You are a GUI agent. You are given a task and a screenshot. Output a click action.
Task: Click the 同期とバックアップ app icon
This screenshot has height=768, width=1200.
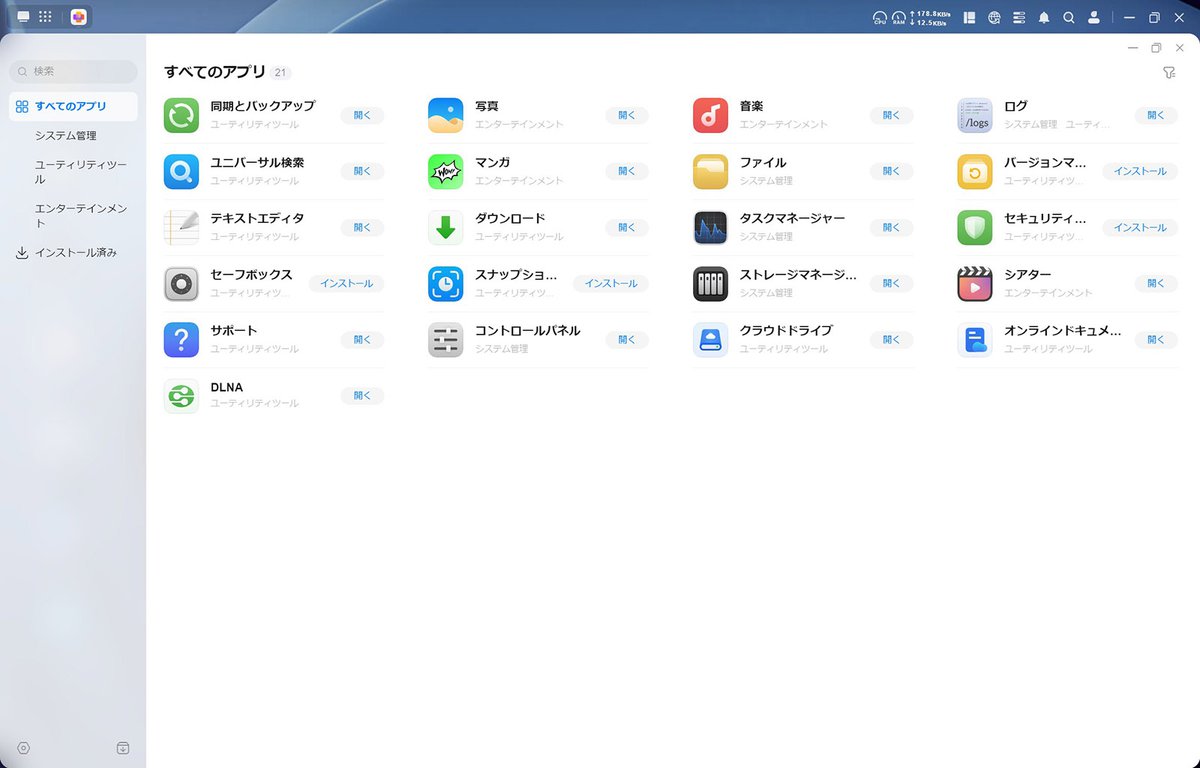(181, 115)
